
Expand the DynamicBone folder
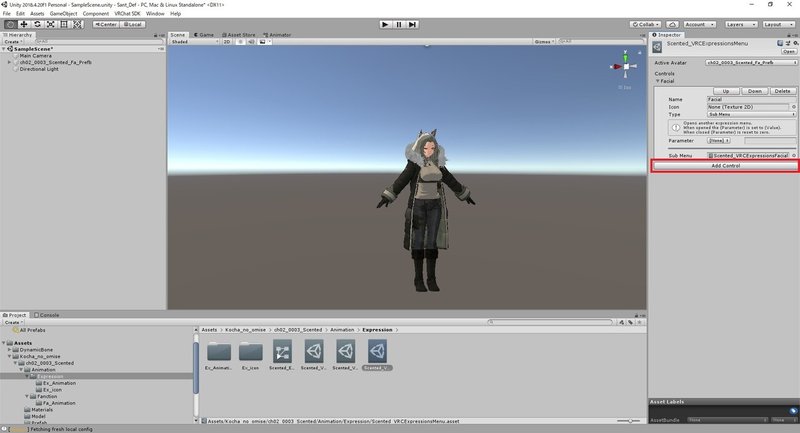coord(9,350)
